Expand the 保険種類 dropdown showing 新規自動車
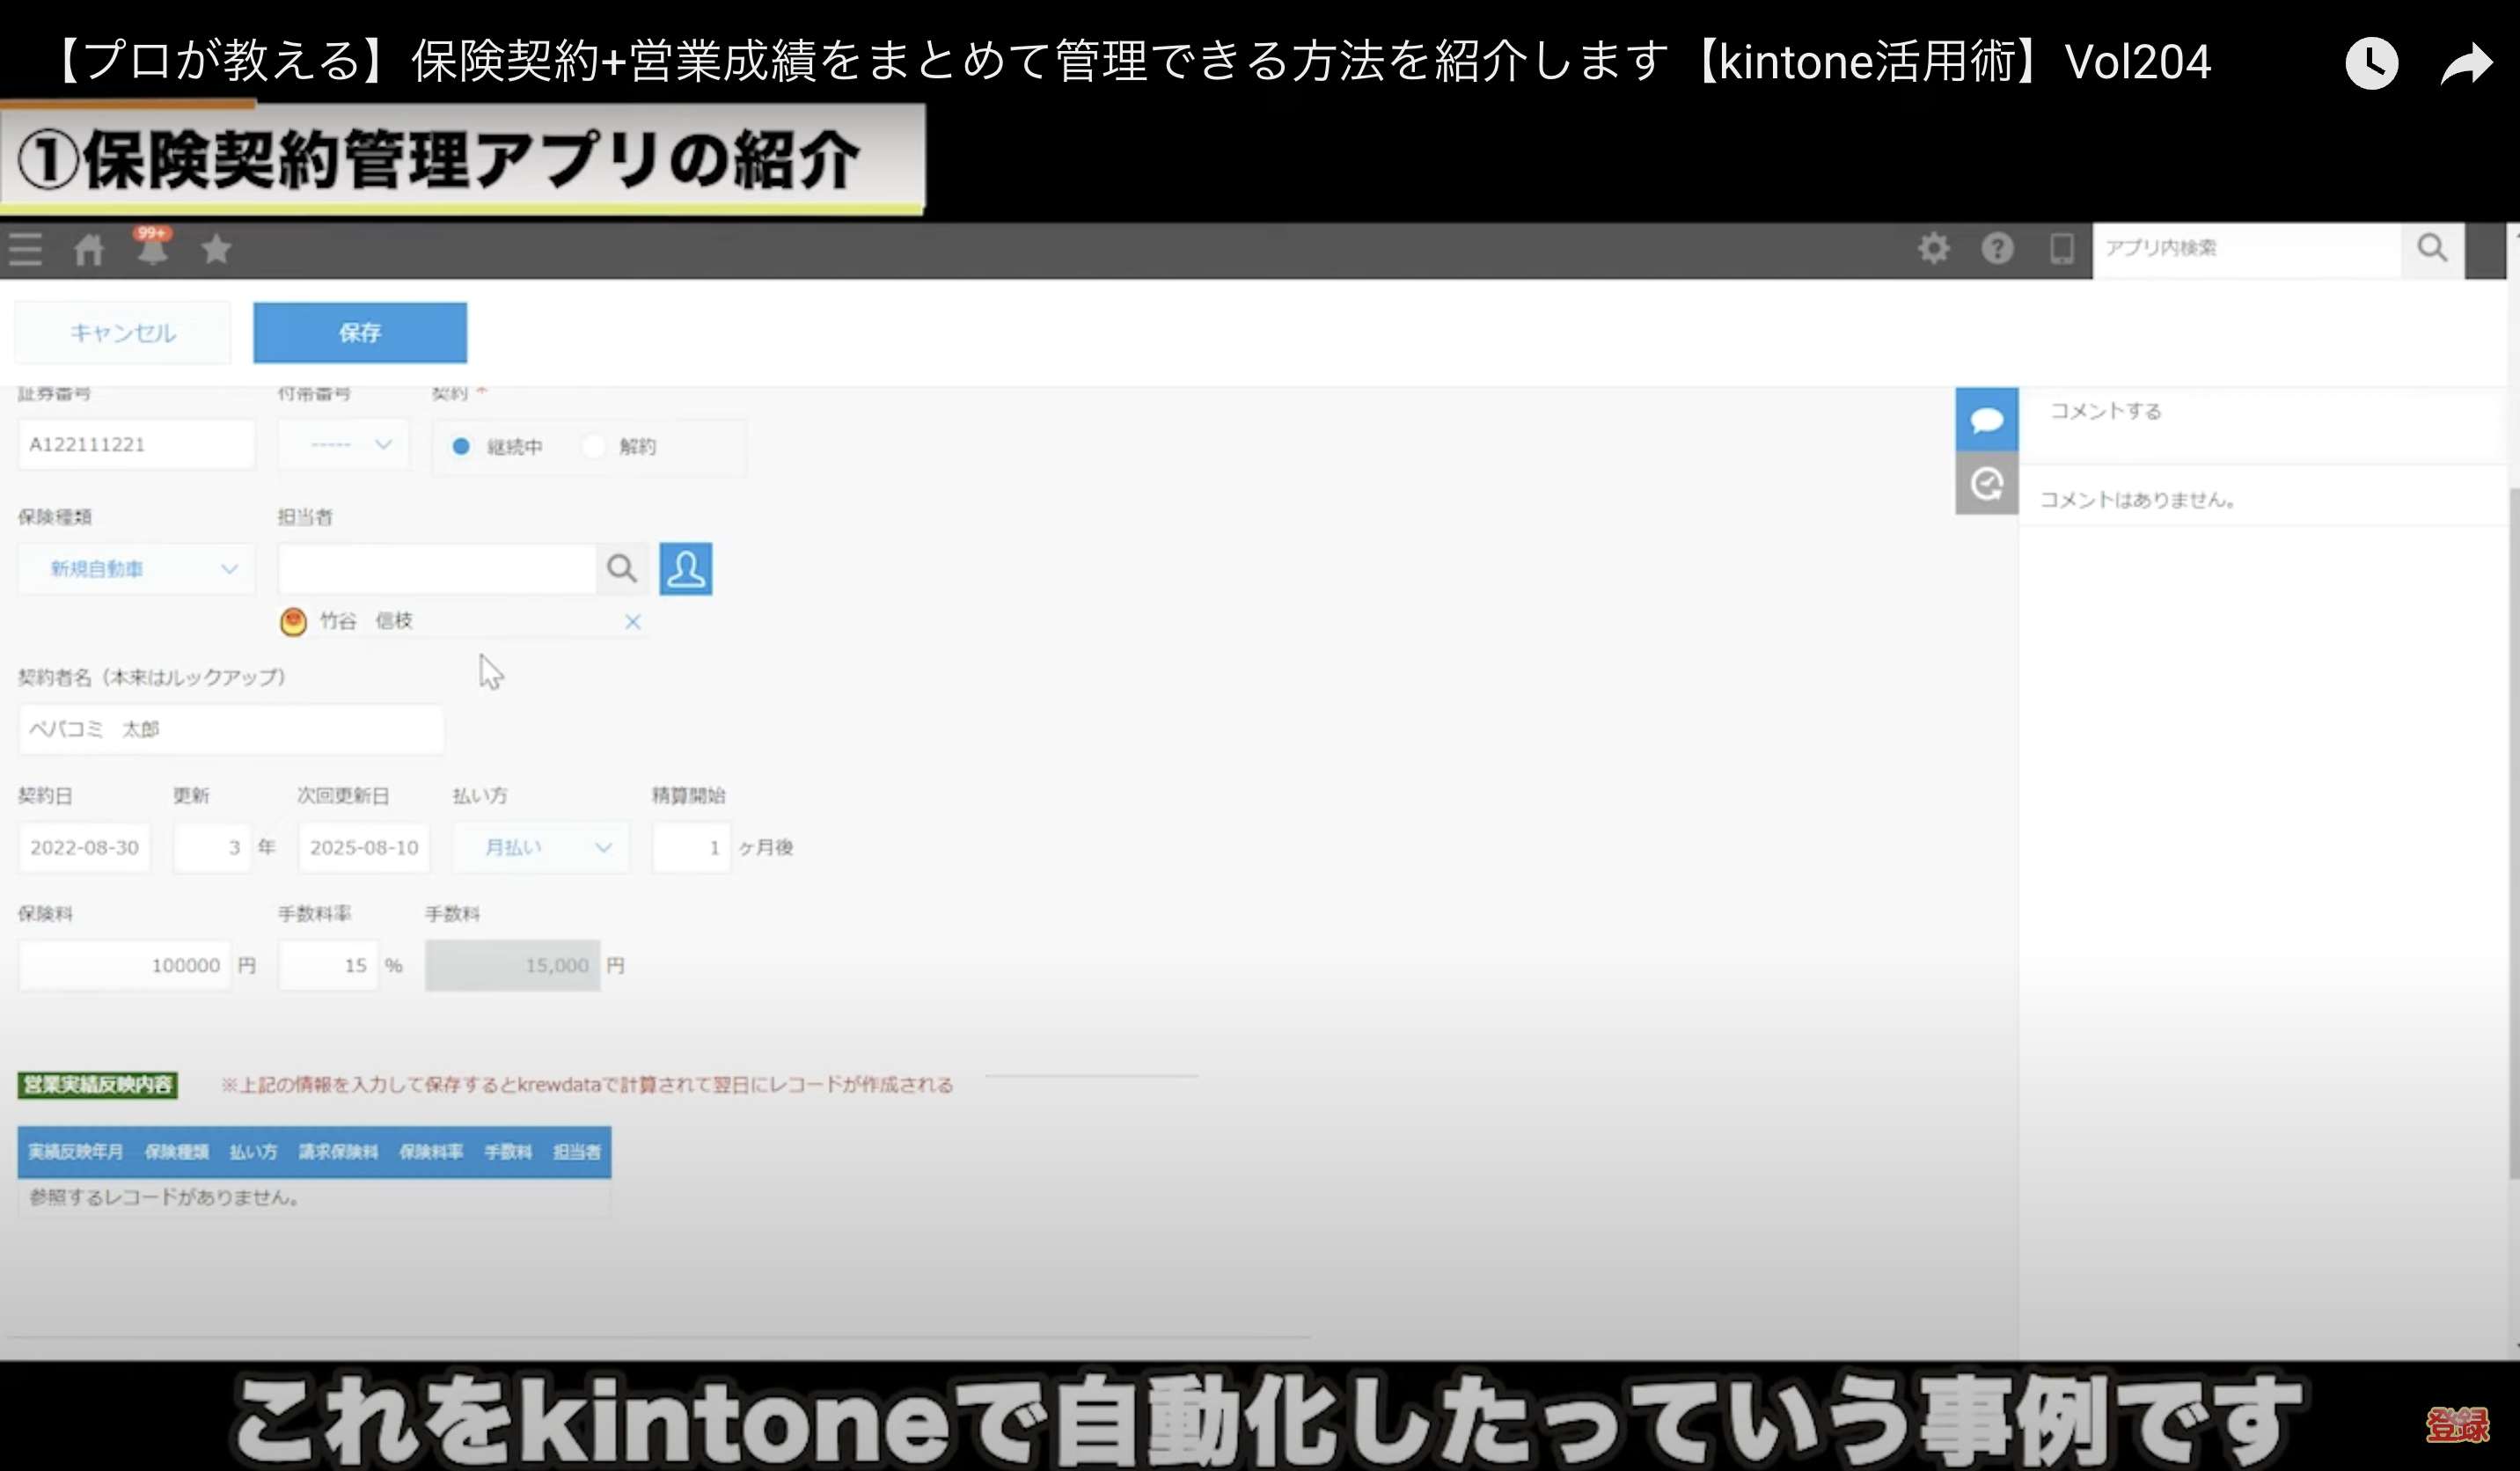This screenshot has height=1471, width=2520. click(138, 569)
